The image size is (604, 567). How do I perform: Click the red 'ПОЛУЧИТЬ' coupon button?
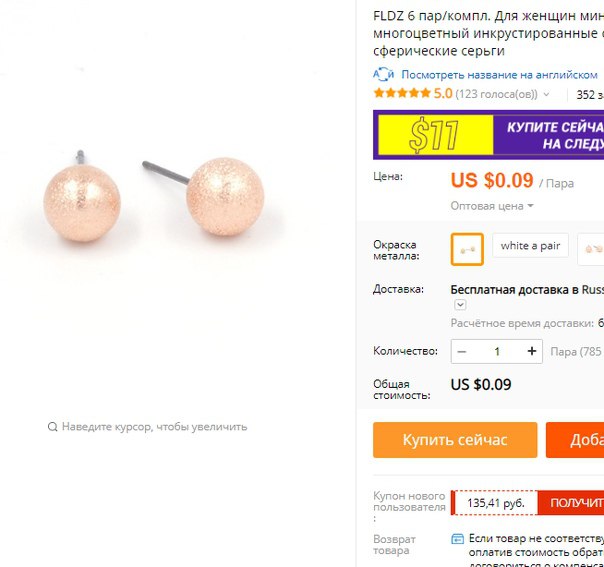point(571,503)
